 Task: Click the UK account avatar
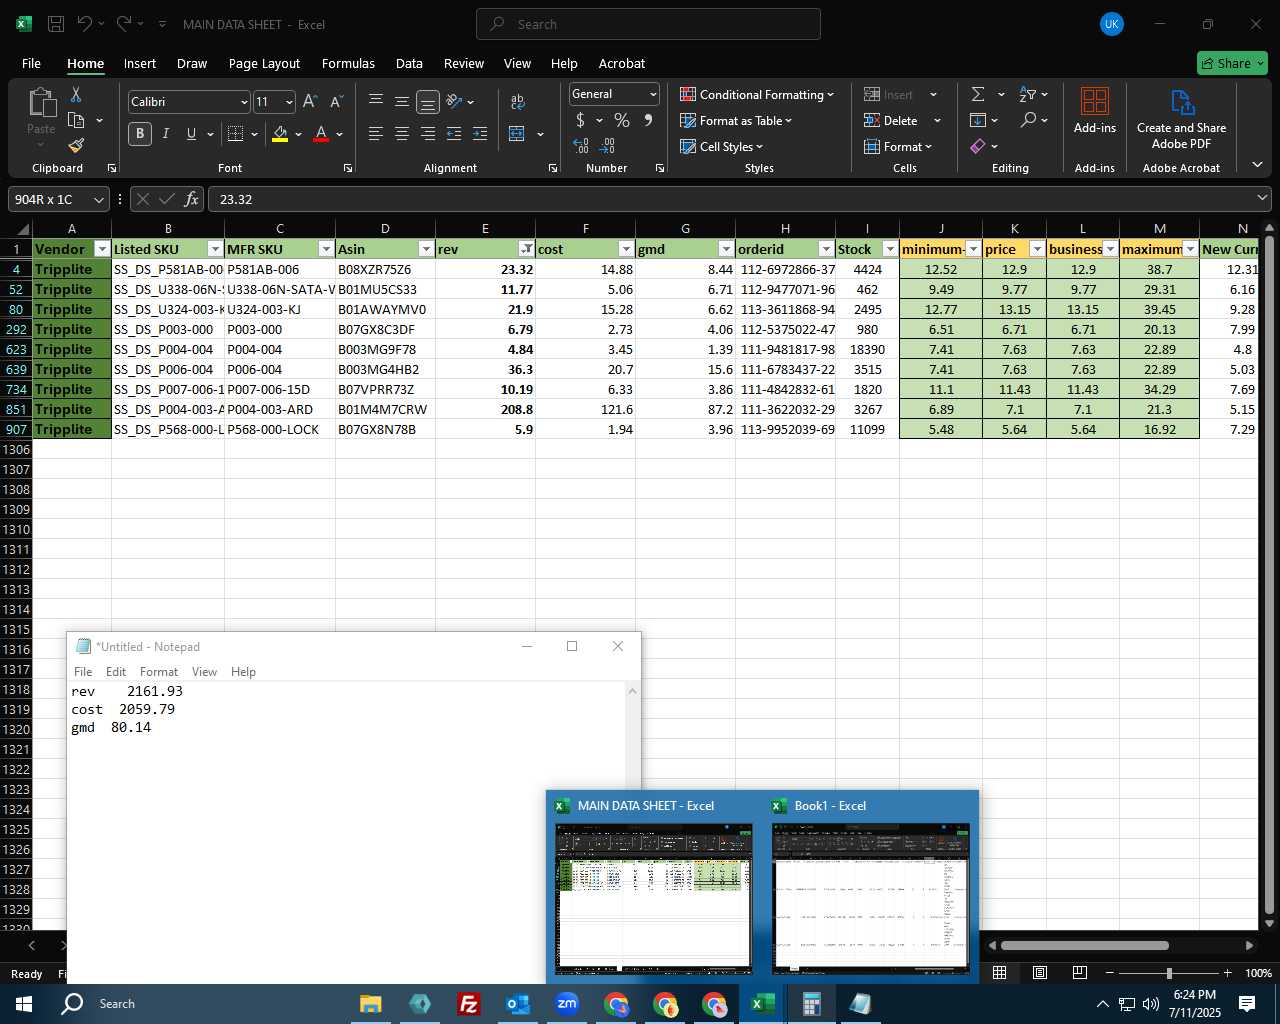click(x=1111, y=24)
